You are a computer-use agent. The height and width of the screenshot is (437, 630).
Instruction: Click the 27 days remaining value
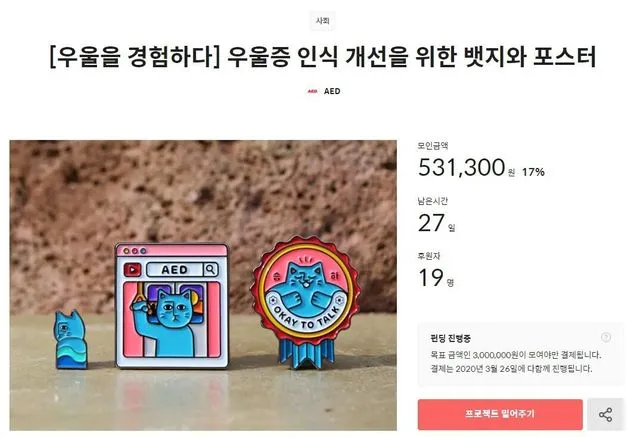[431, 223]
